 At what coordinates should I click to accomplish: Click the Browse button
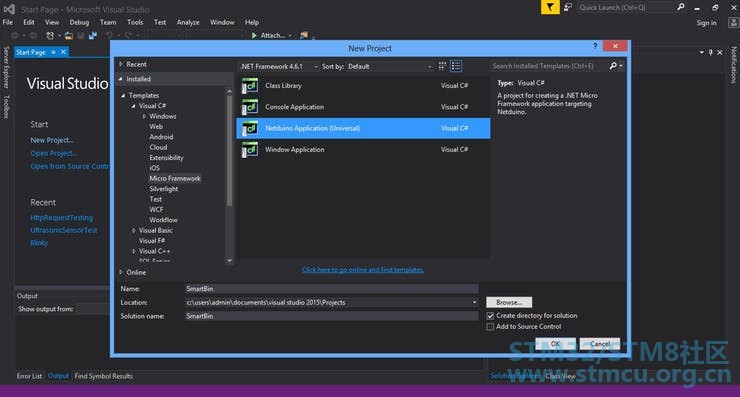click(x=509, y=302)
